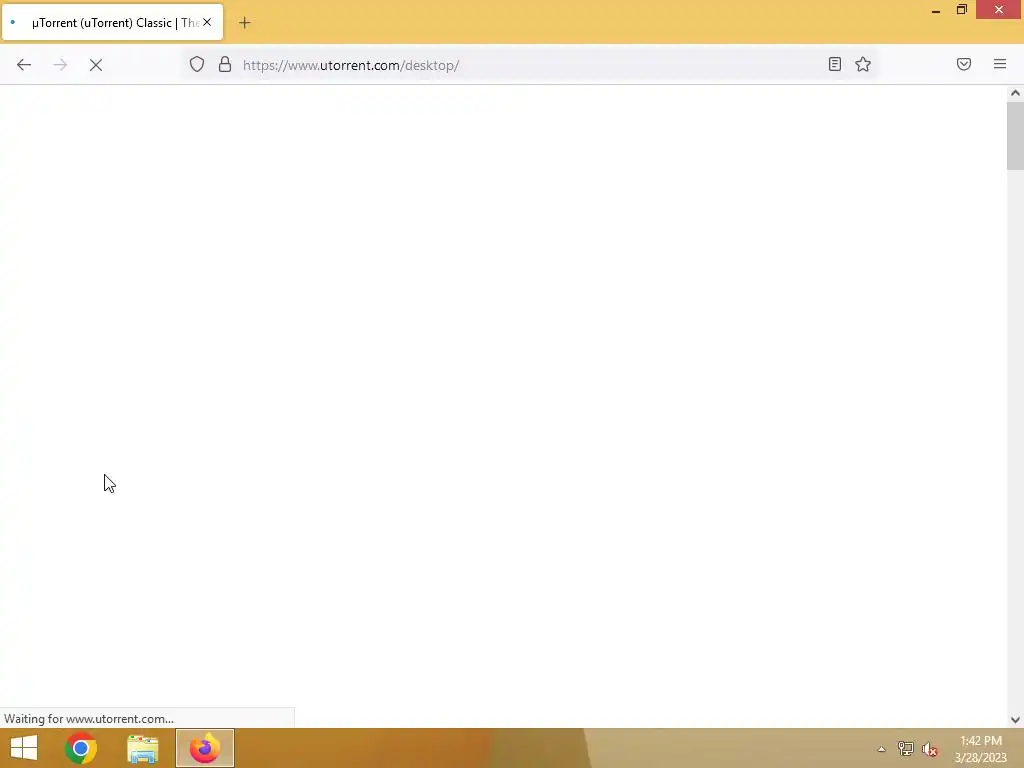Image resolution: width=1024 pixels, height=768 pixels.
Task: Open a new tab
Action: tap(244, 23)
